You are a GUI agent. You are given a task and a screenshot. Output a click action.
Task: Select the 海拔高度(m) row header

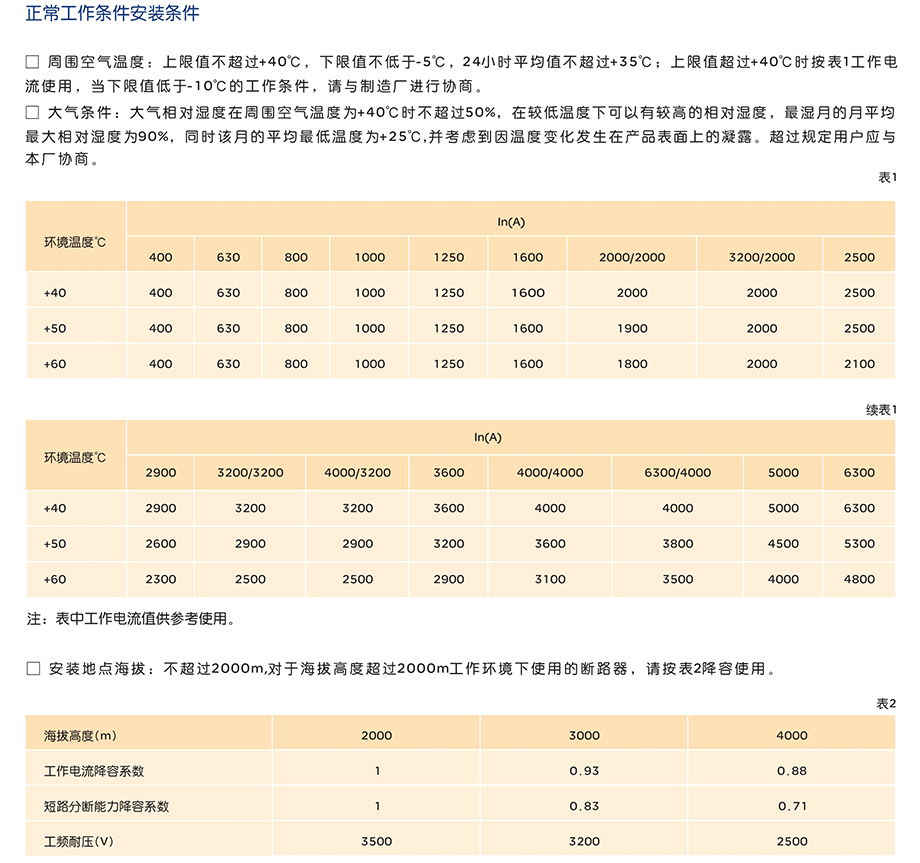point(81,736)
